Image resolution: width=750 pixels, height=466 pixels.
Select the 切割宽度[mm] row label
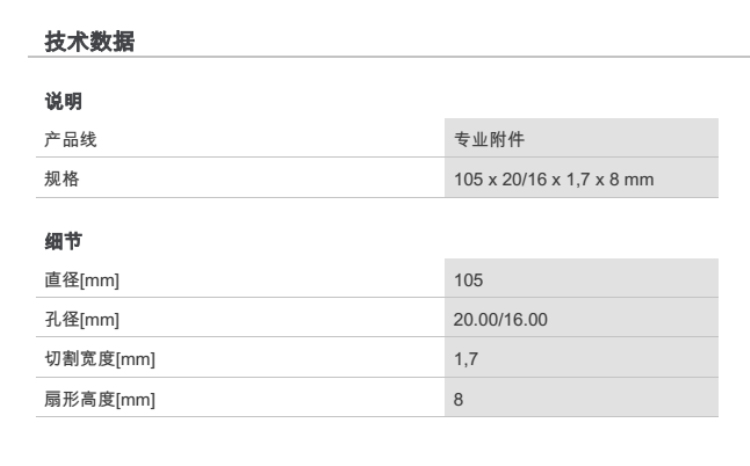coord(98,360)
